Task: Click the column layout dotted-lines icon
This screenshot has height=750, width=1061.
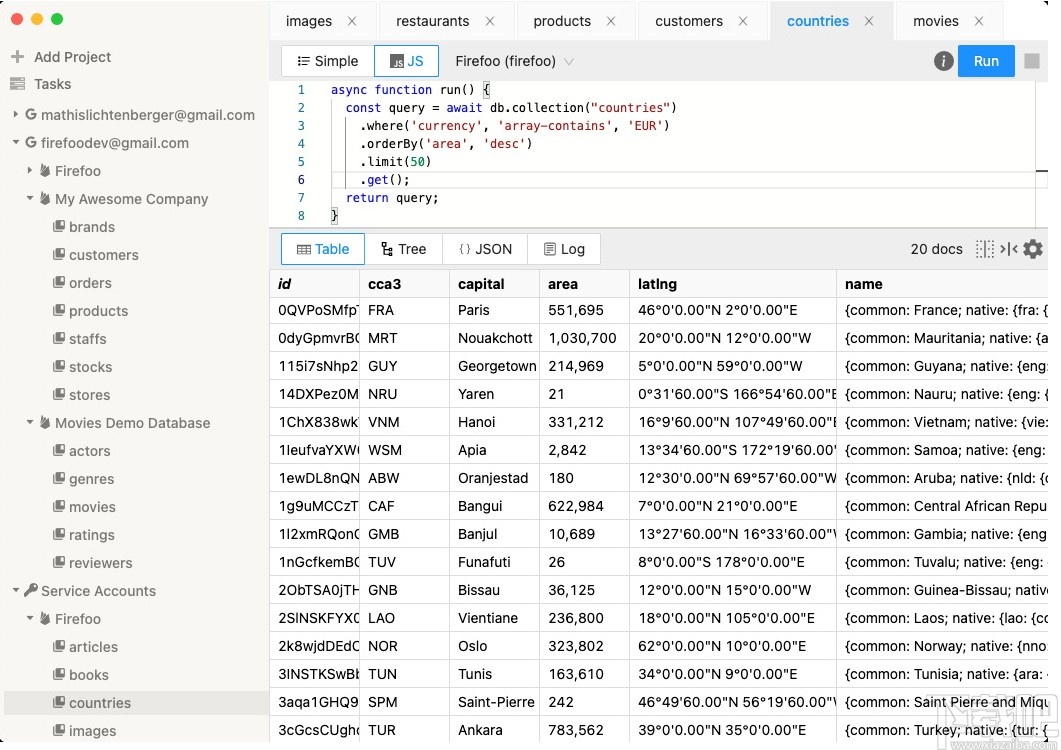Action: coord(985,249)
